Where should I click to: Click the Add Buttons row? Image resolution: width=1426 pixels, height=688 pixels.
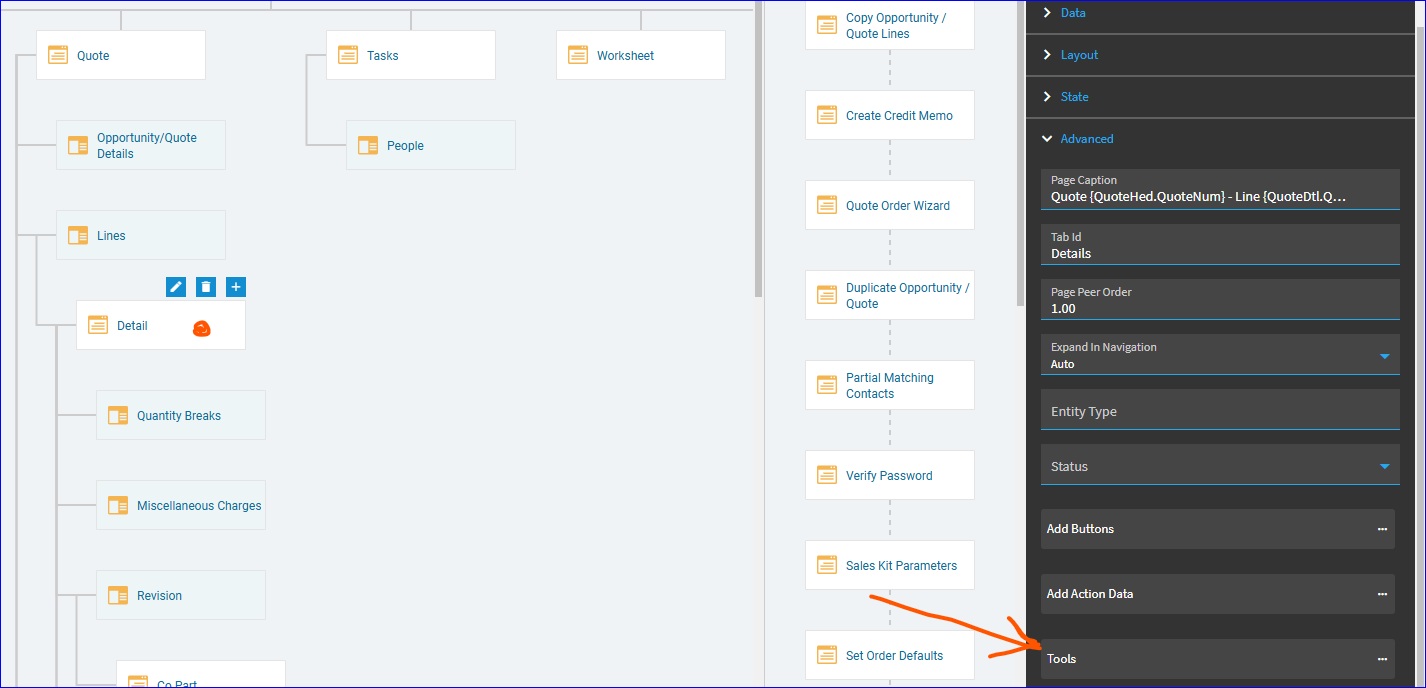click(1218, 529)
